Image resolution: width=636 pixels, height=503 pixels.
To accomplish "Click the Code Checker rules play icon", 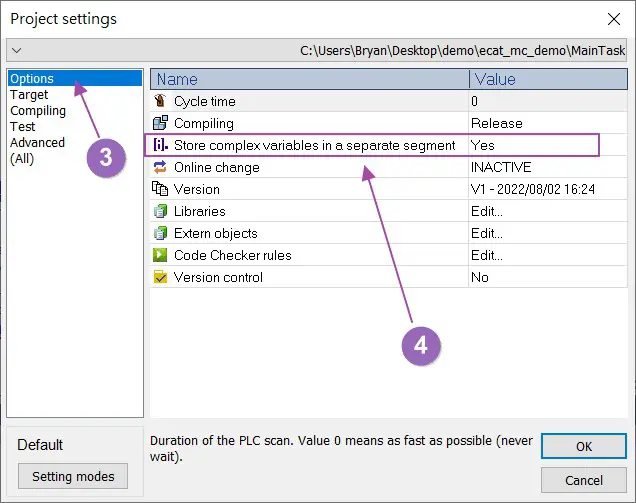I will [160, 255].
